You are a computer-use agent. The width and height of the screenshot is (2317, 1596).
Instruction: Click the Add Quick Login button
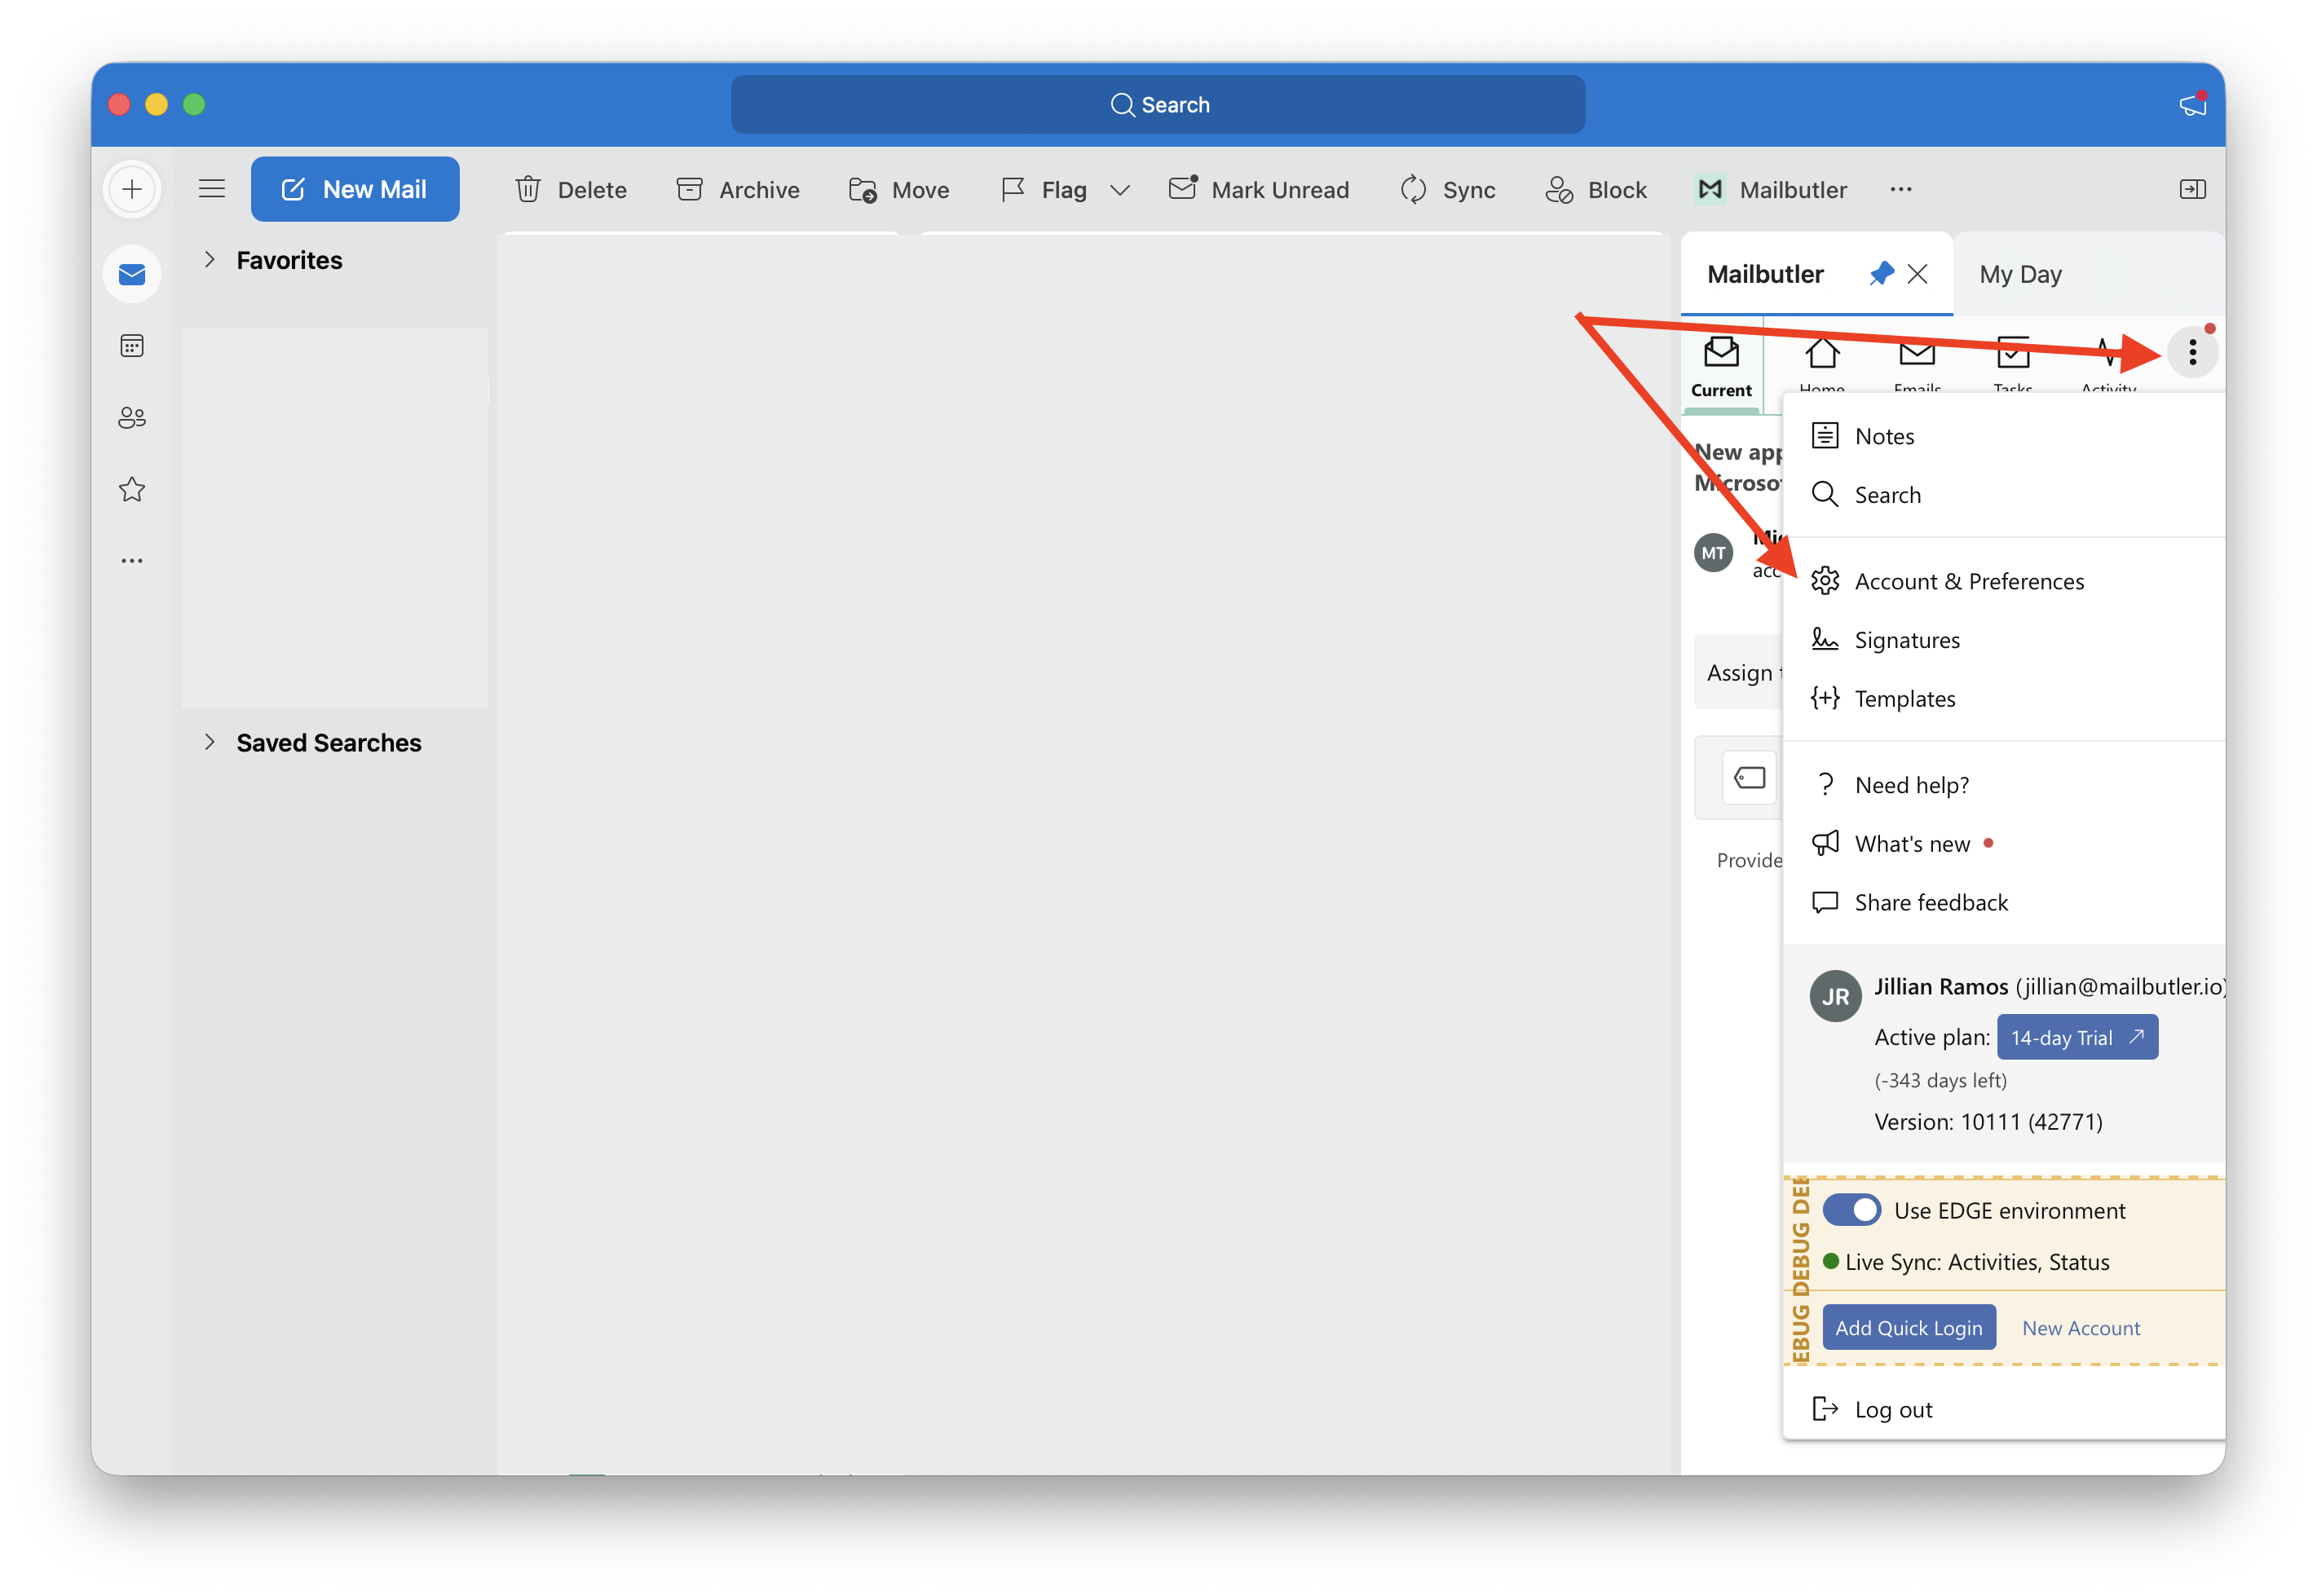pos(1908,1327)
